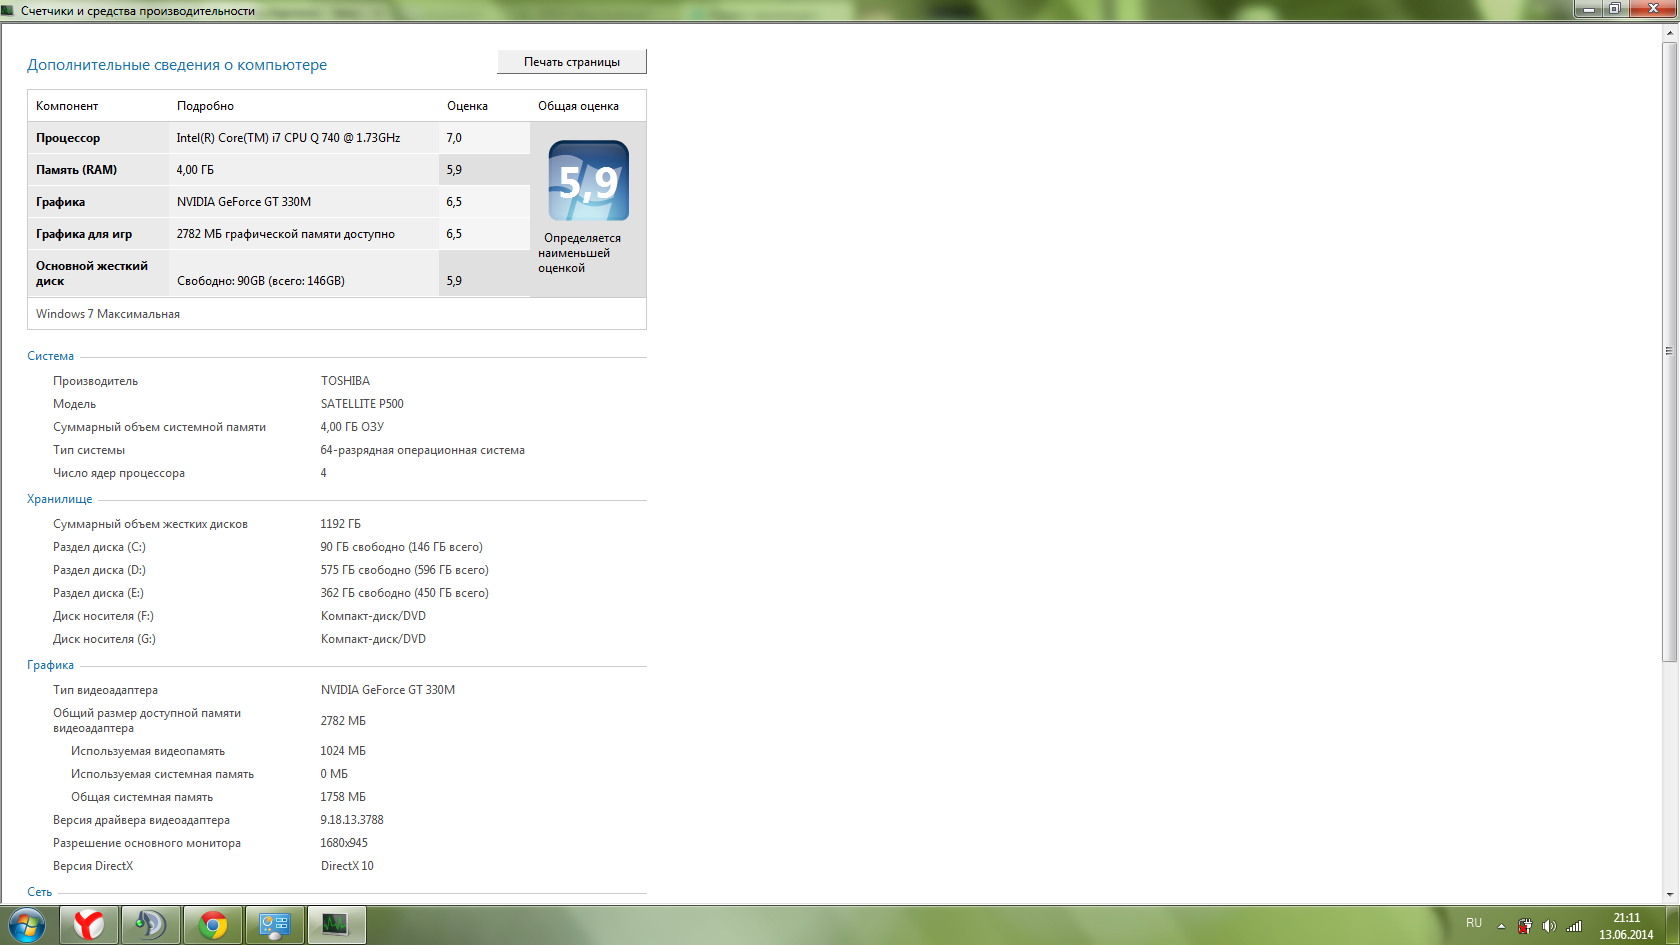Launch Yandex browser from the taskbar
1680x945 pixels.
pos(89,925)
